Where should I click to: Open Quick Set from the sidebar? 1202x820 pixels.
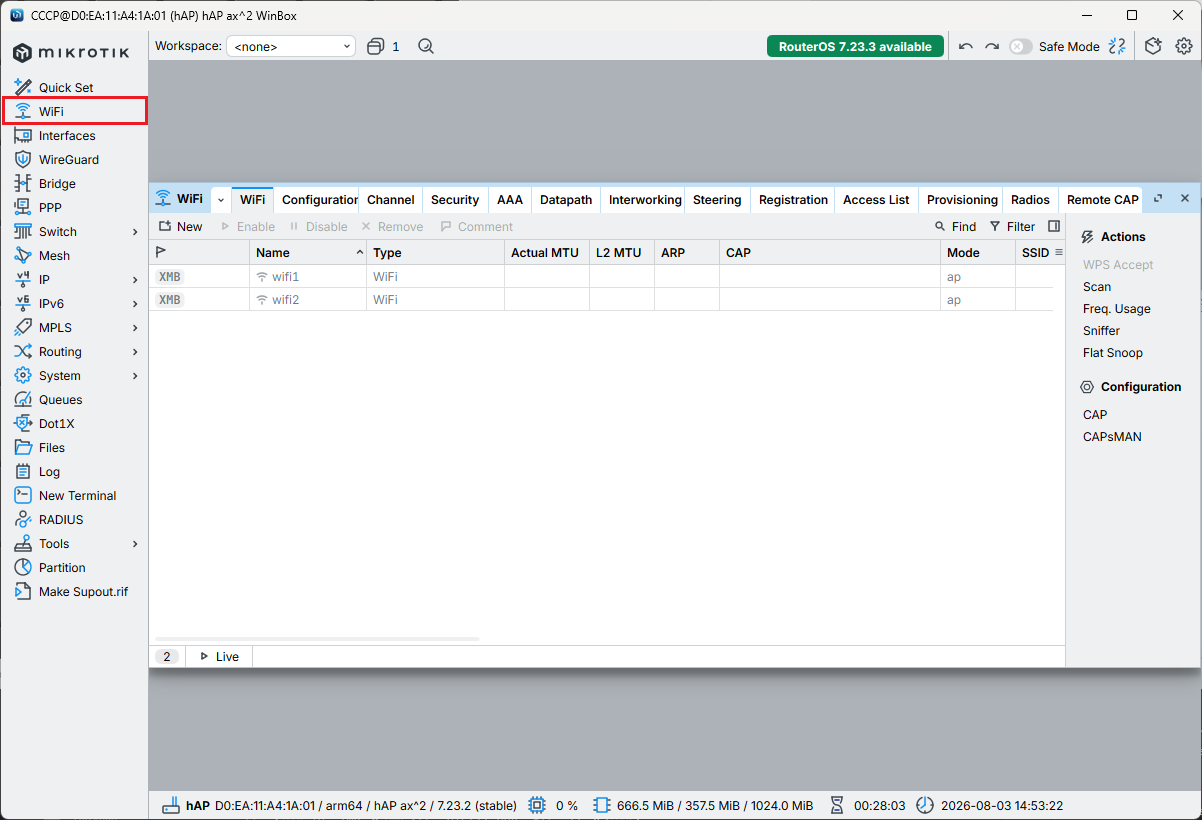click(66, 87)
